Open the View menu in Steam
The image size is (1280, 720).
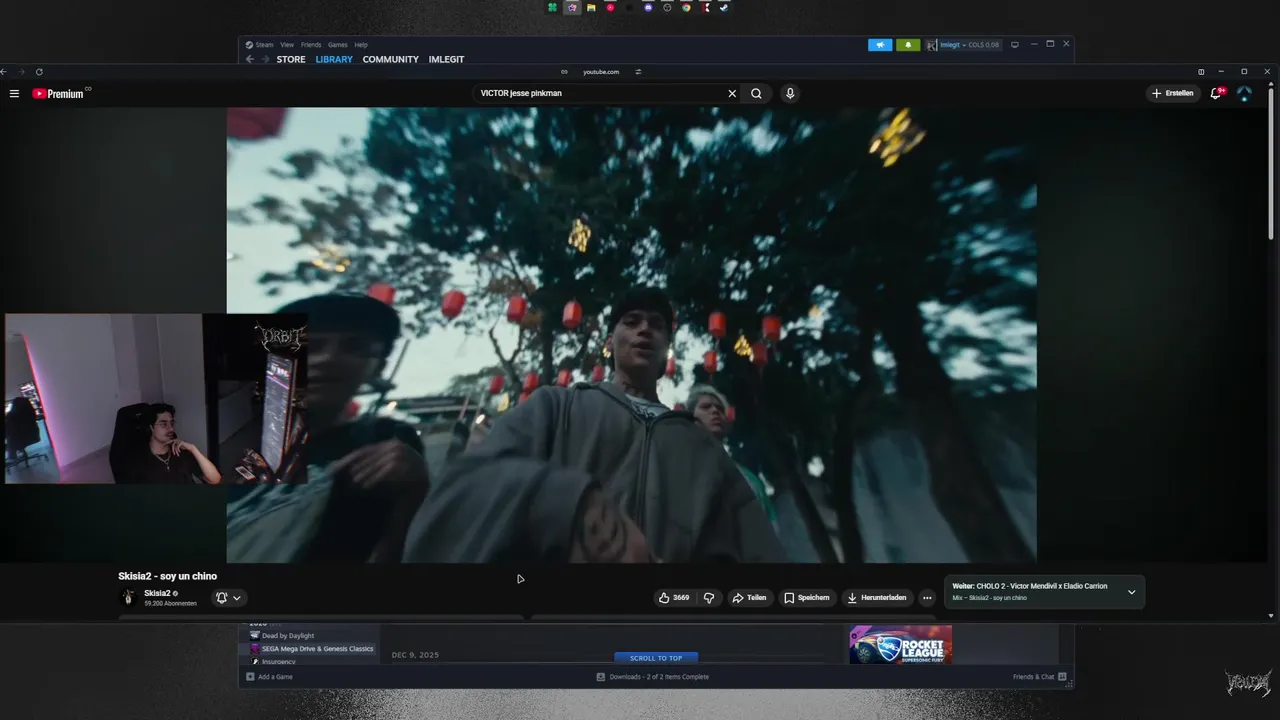pyautogui.click(x=287, y=45)
